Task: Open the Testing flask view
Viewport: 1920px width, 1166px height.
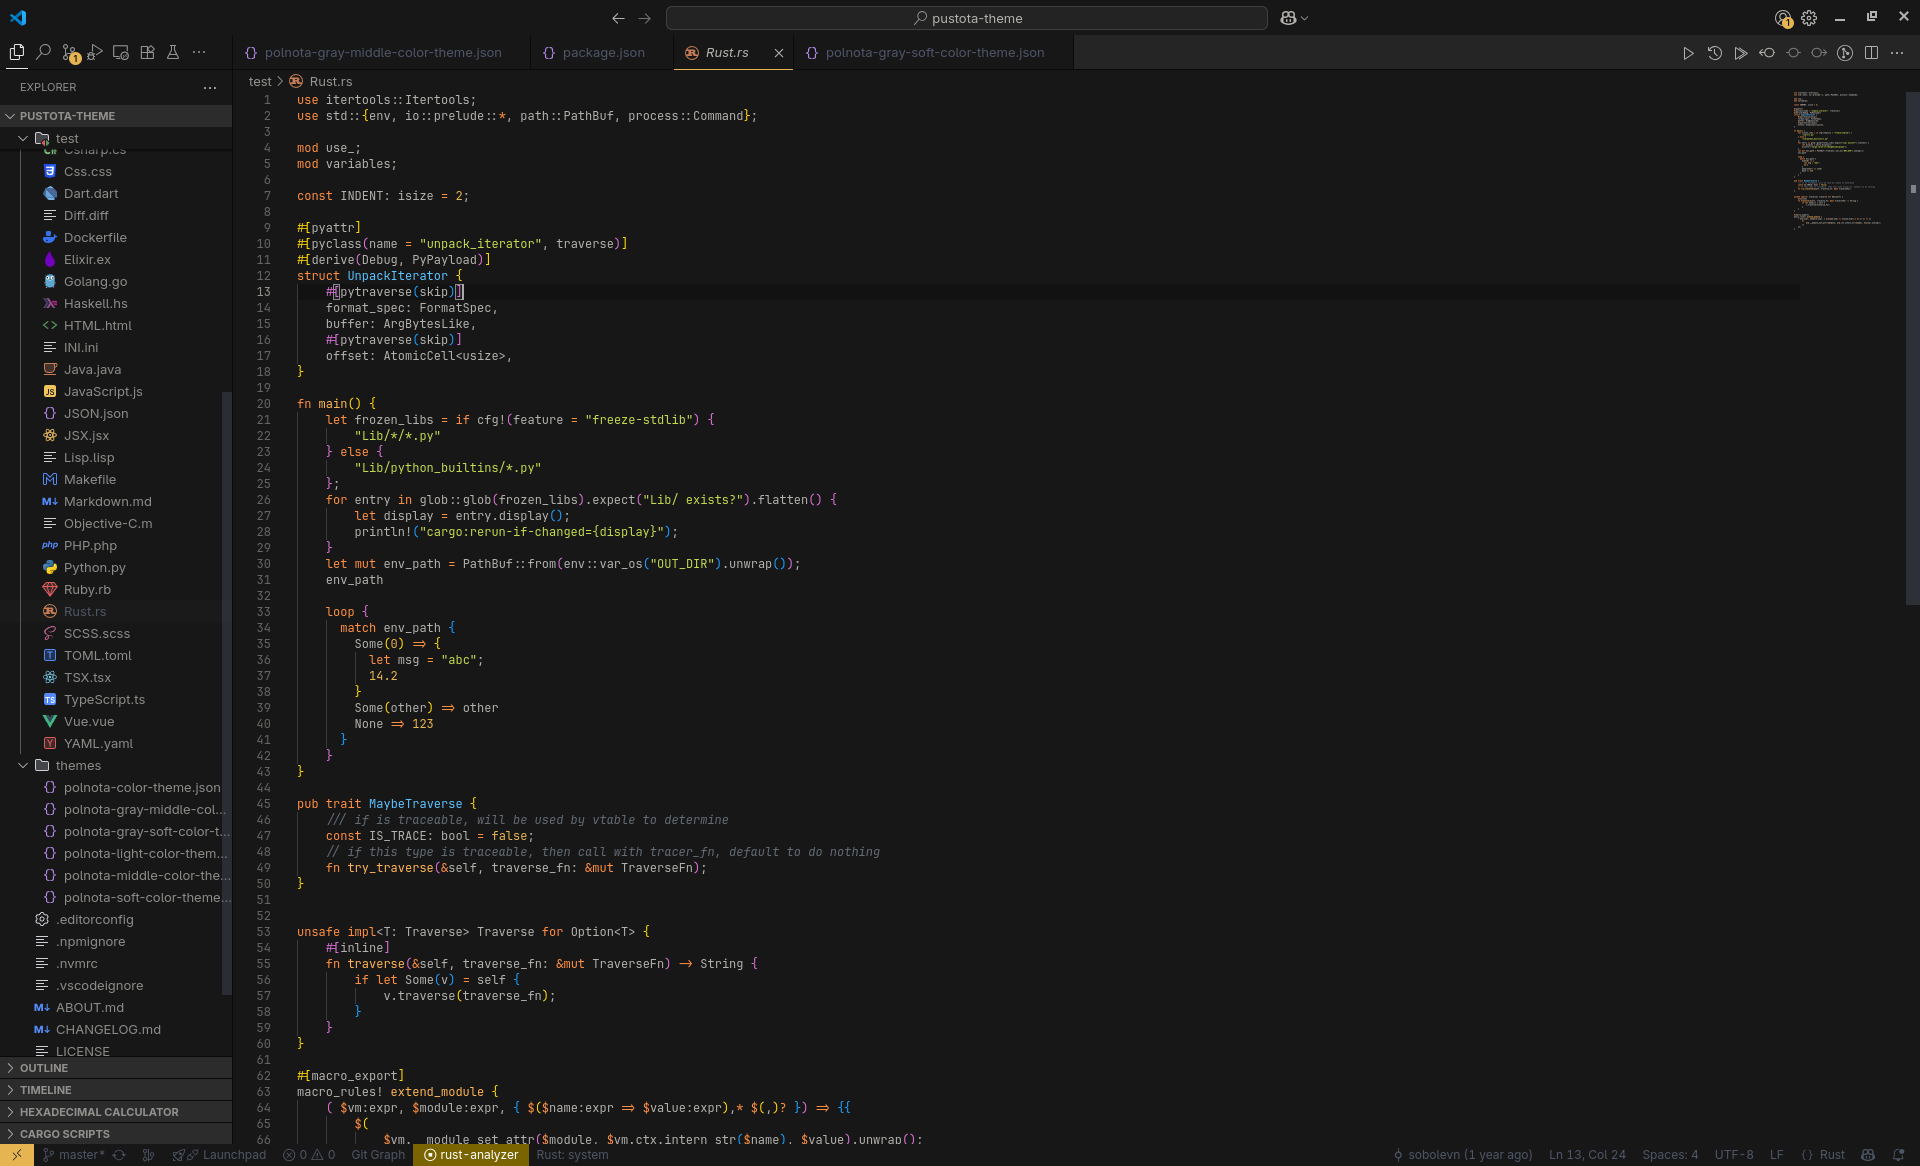Action: click(173, 53)
